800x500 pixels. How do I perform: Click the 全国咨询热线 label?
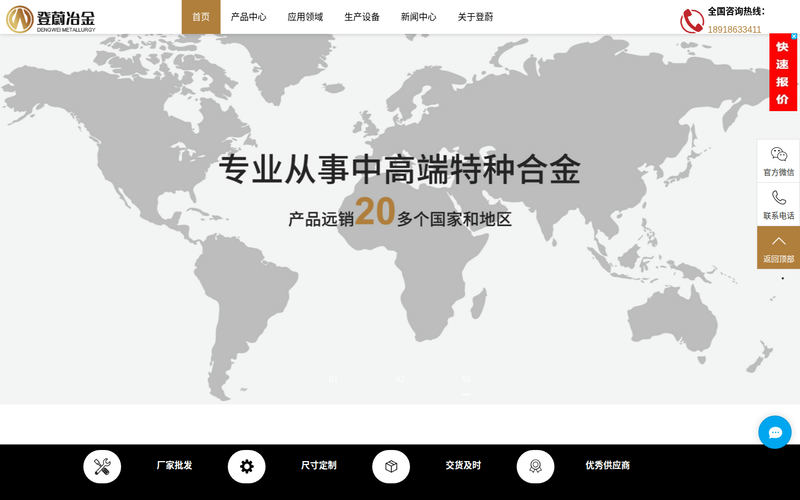click(736, 11)
